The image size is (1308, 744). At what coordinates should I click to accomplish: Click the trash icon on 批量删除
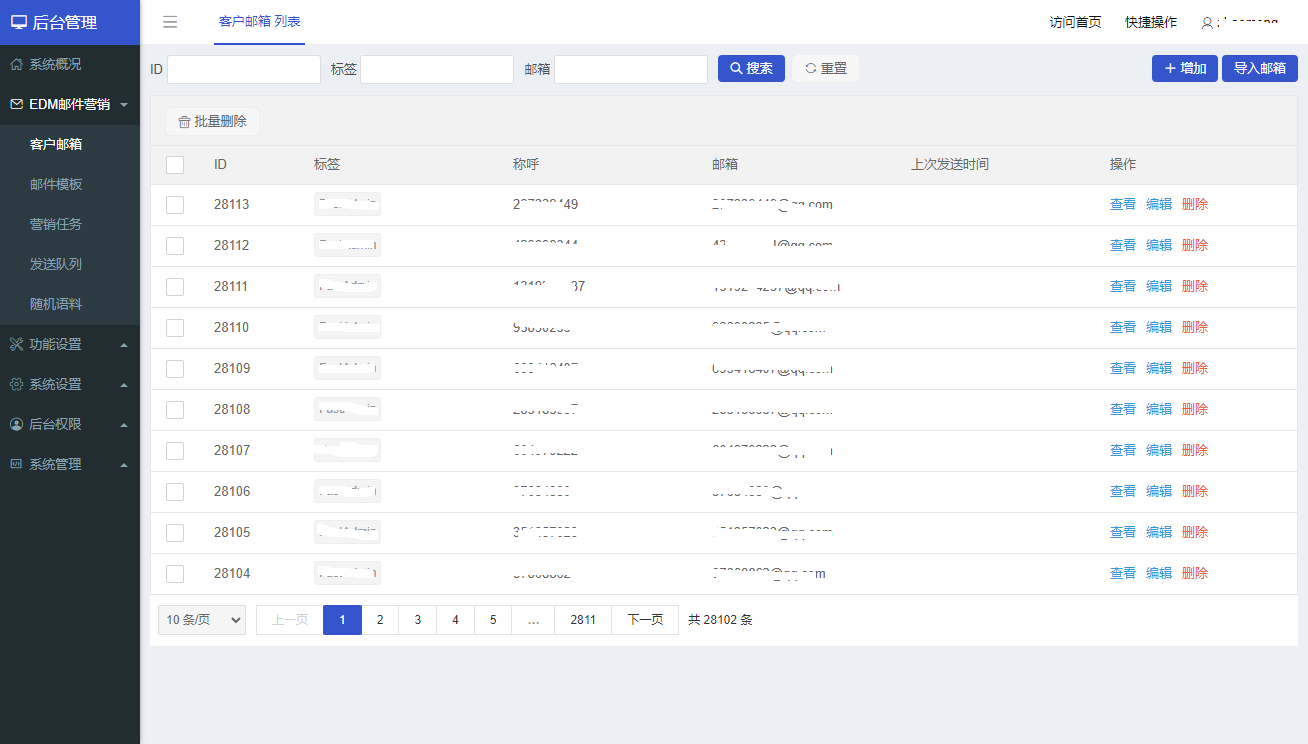click(184, 120)
